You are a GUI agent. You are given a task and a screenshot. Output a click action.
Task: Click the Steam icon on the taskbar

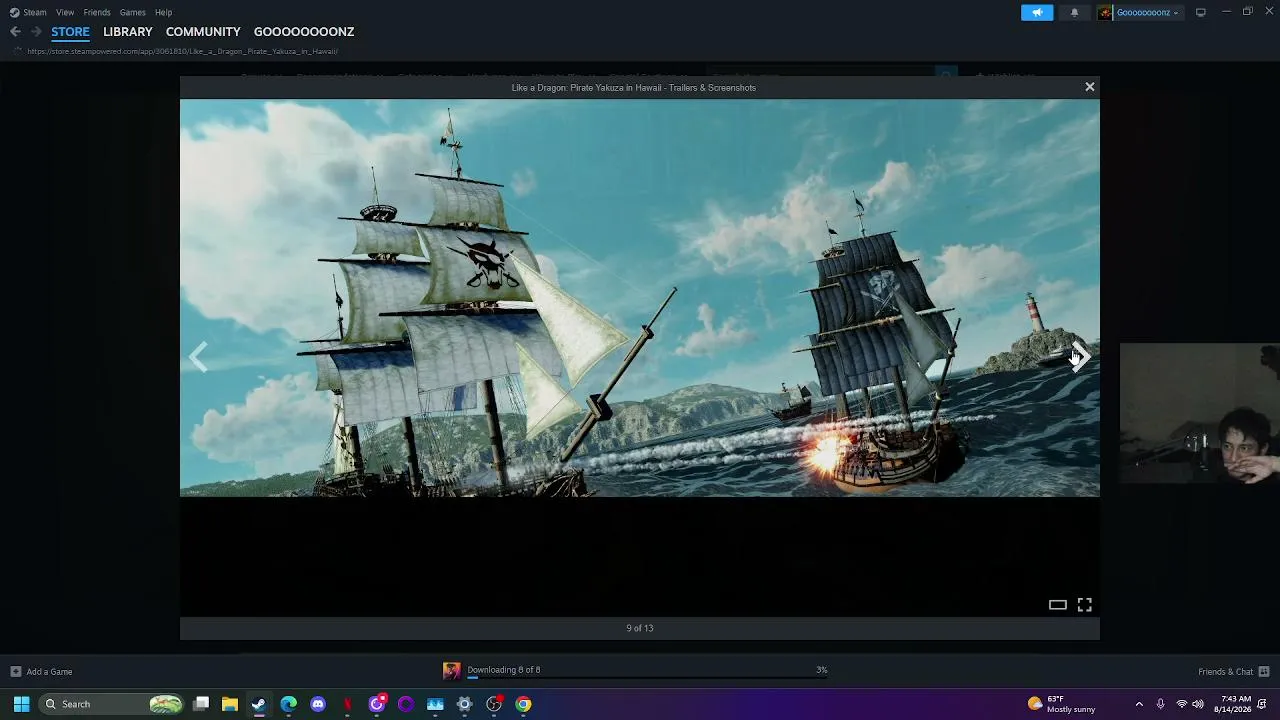tap(259, 704)
